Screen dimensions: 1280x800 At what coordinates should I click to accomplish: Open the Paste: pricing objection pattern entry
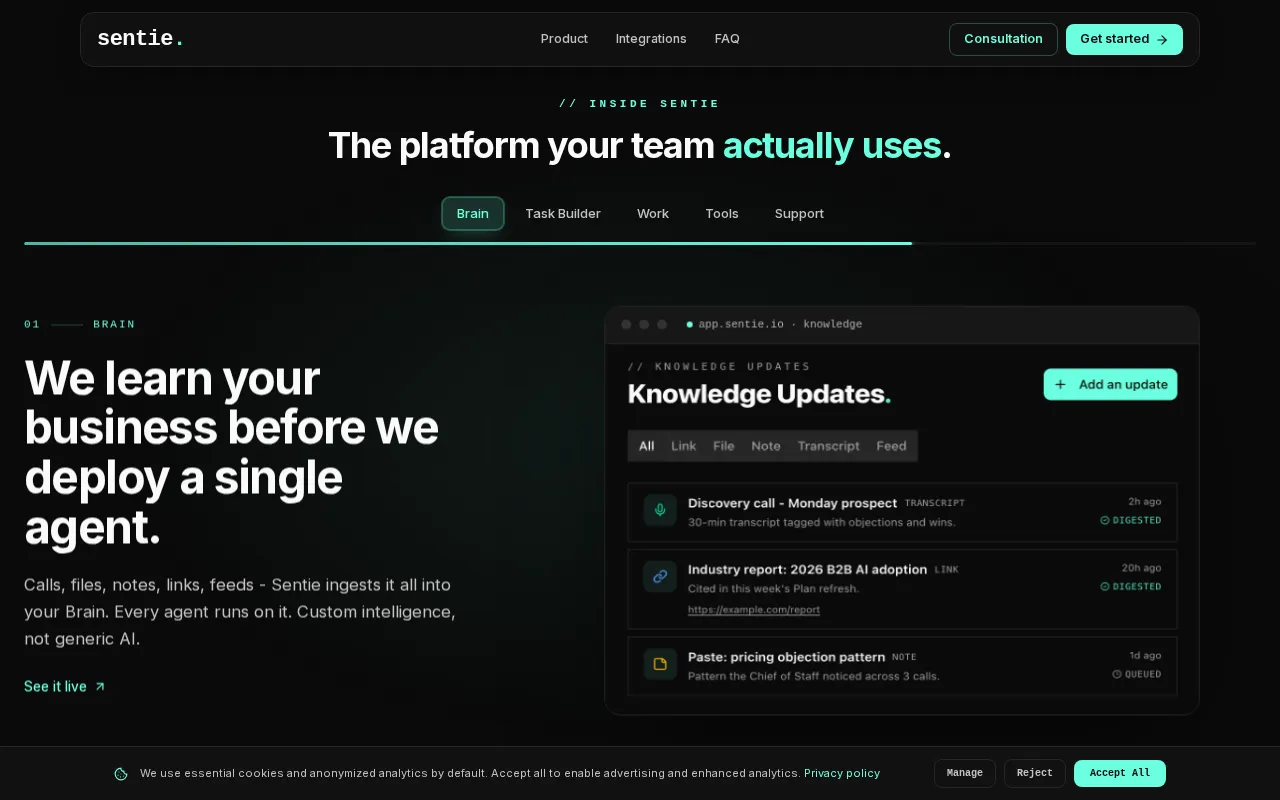click(x=902, y=666)
